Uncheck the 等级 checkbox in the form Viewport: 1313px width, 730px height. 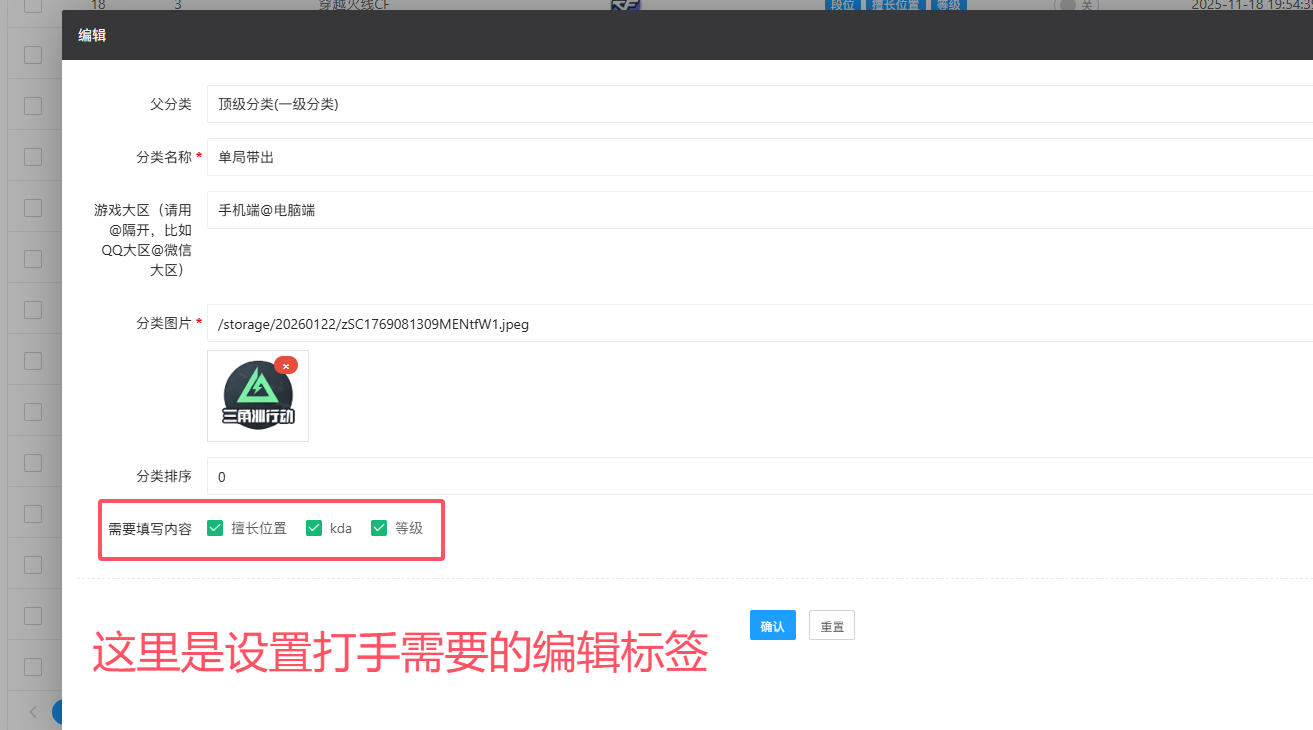click(x=379, y=528)
